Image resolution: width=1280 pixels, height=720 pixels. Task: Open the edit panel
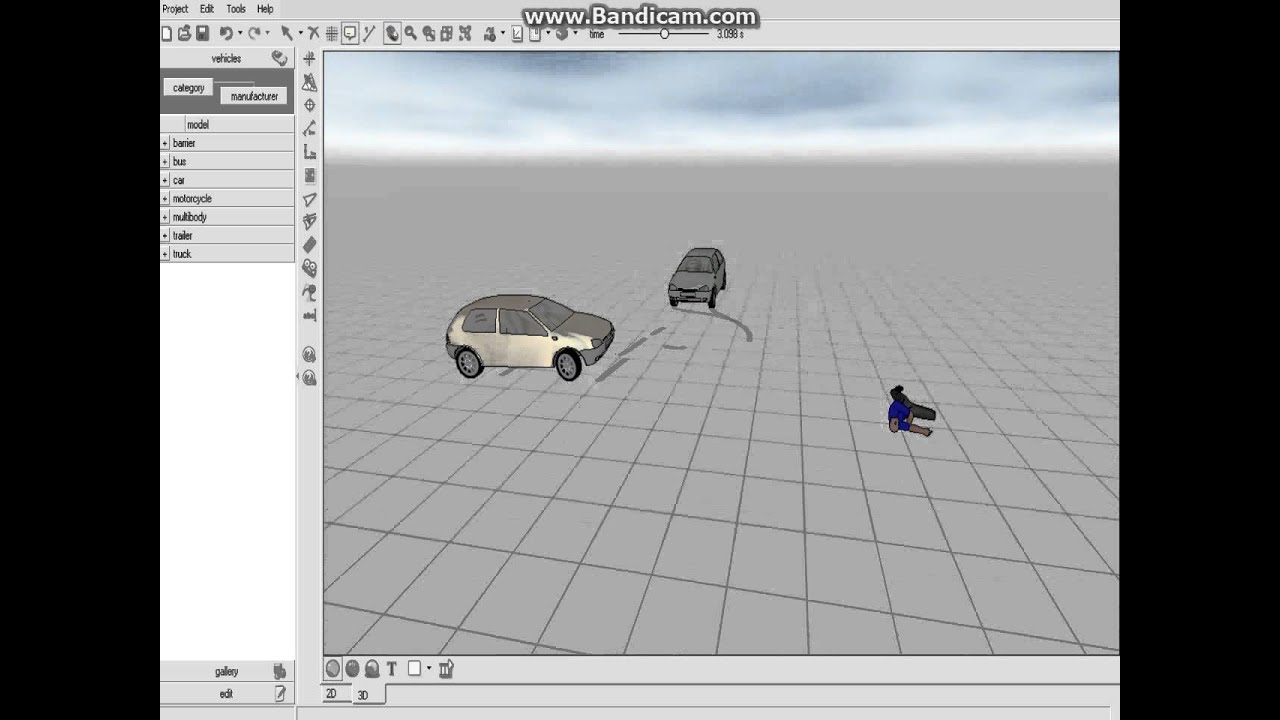(226, 694)
